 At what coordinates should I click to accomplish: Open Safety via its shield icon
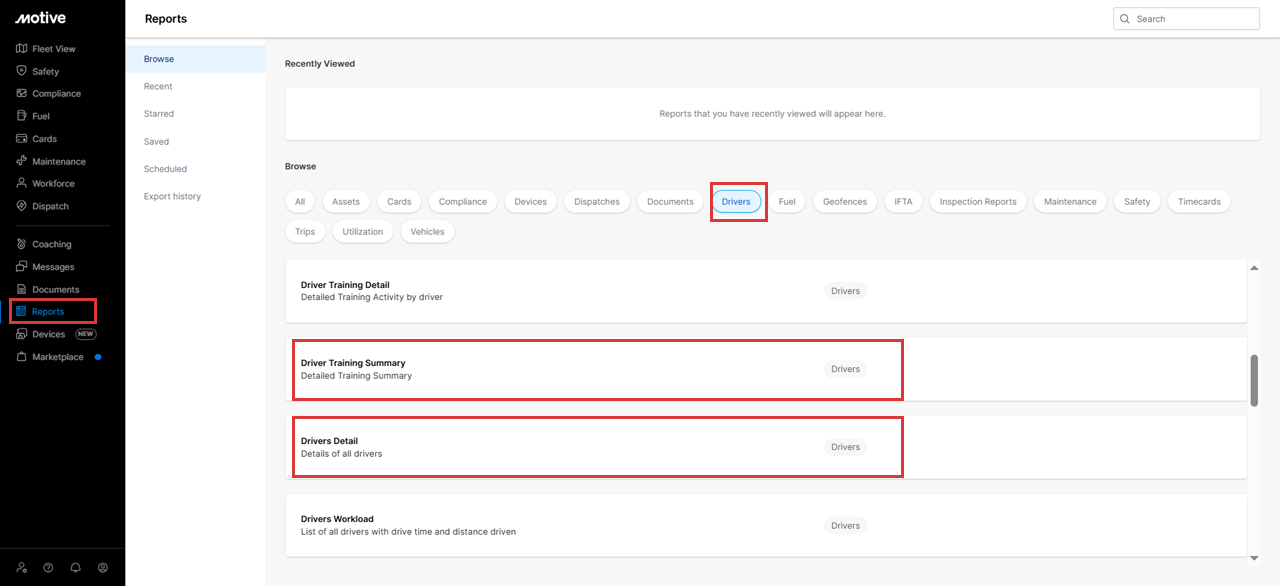pos(22,71)
